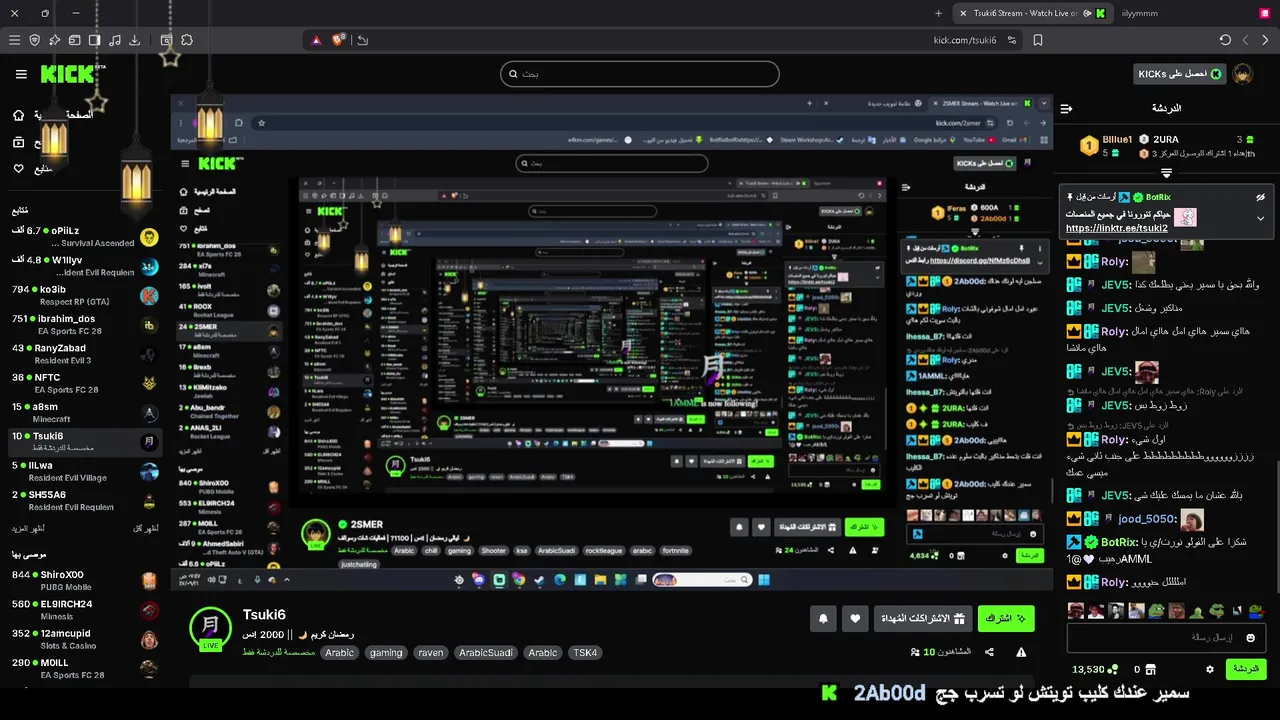Open a new browser tab
The image size is (1280, 720).
click(938, 13)
